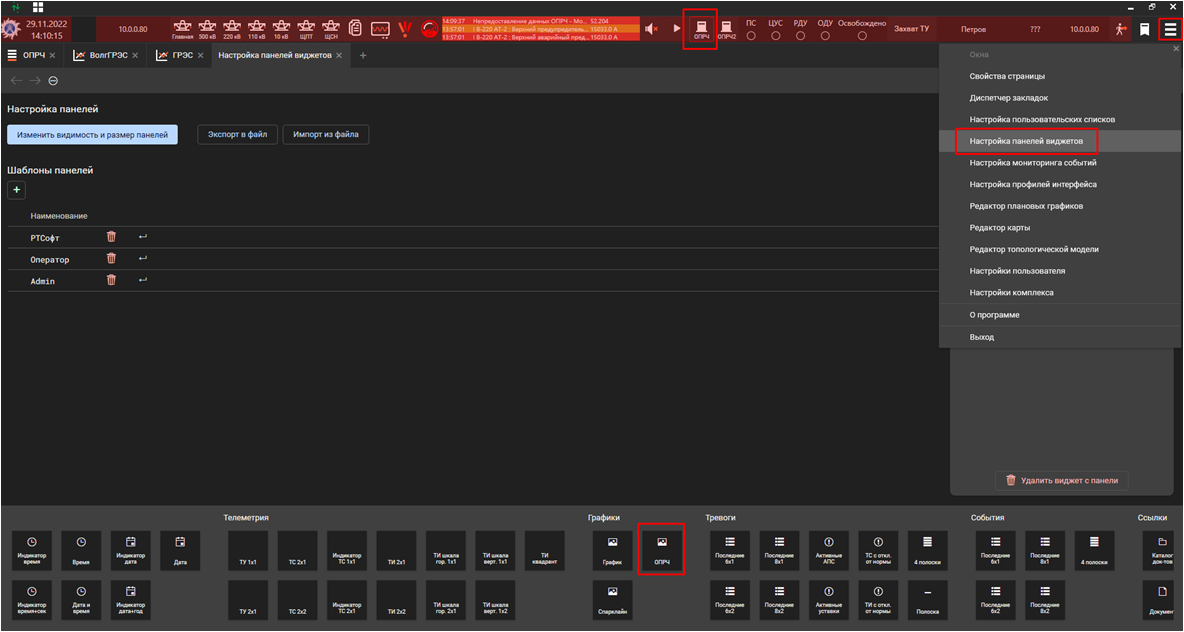Viewport: 1184px width, 632px height.
Task: Apply the Admin template using arrow icon
Action: coord(142,281)
